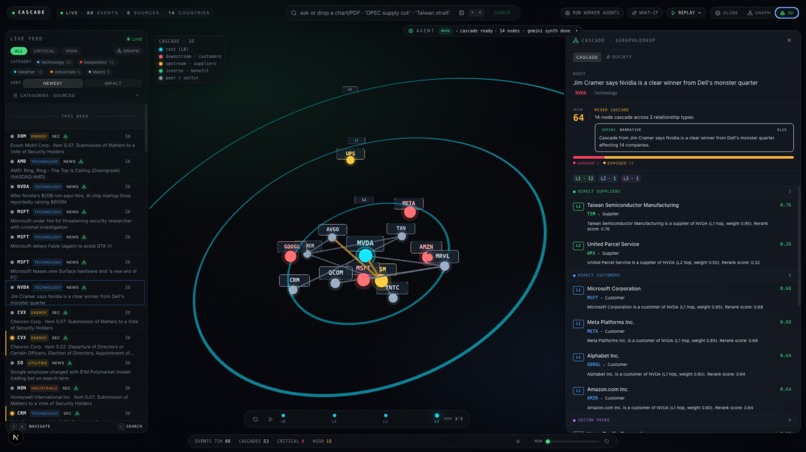Select the QCOM node in the graph
The image size is (806, 452).
(x=335, y=283)
